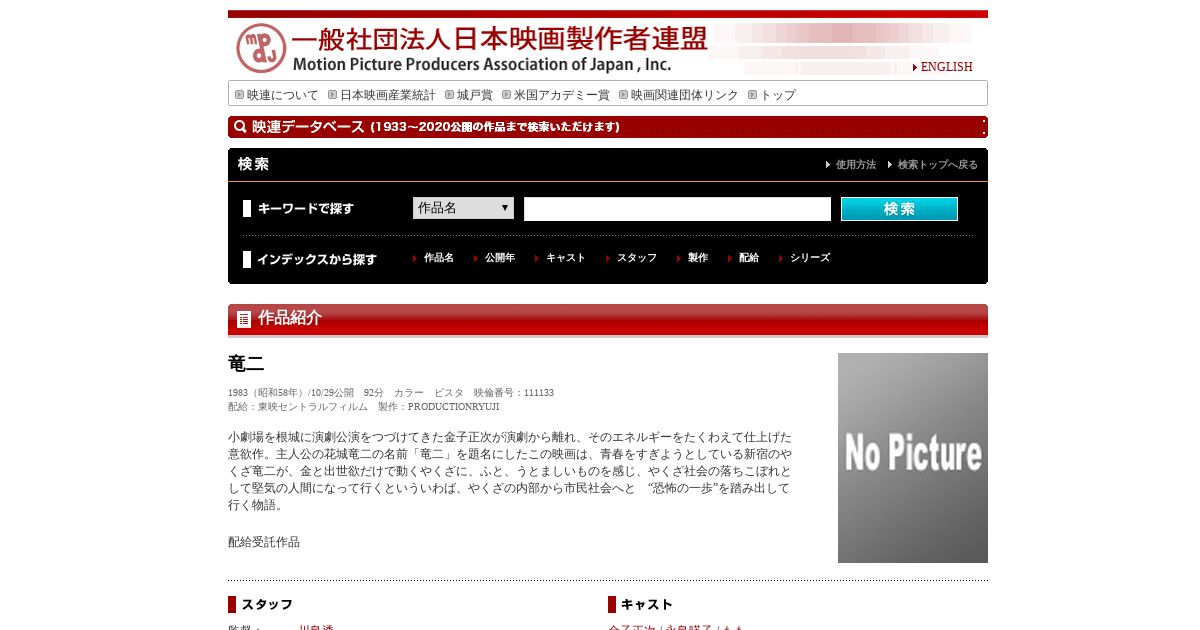Browse index by 作品名
Viewport: 1200px width, 630px height.
point(439,258)
